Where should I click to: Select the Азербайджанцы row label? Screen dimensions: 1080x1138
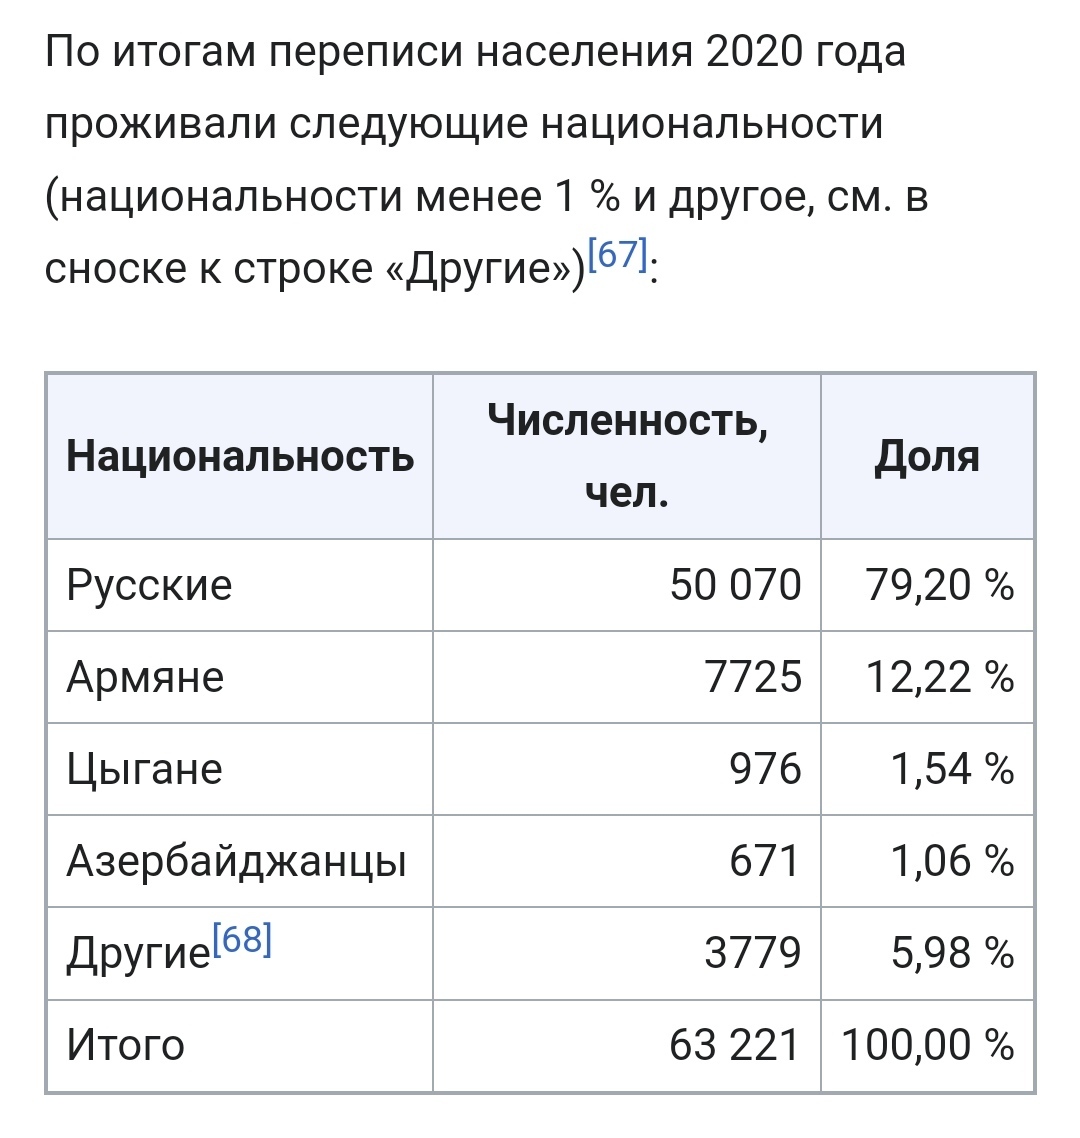pyautogui.click(x=236, y=862)
